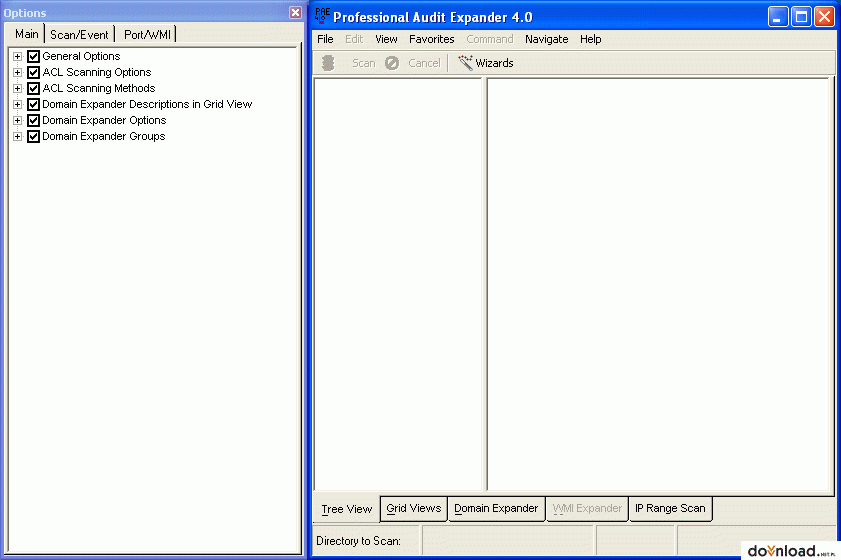Uncheck ACL Scanning Options checkbox
Viewport: 841px width, 560px height.
point(33,72)
